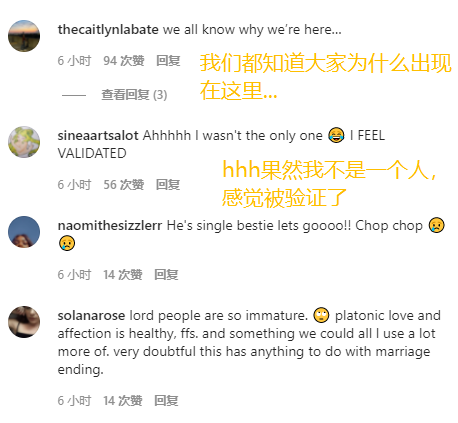
Task: Reply to sineaartsalot's comment via 回复
Action: coord(168,185)
